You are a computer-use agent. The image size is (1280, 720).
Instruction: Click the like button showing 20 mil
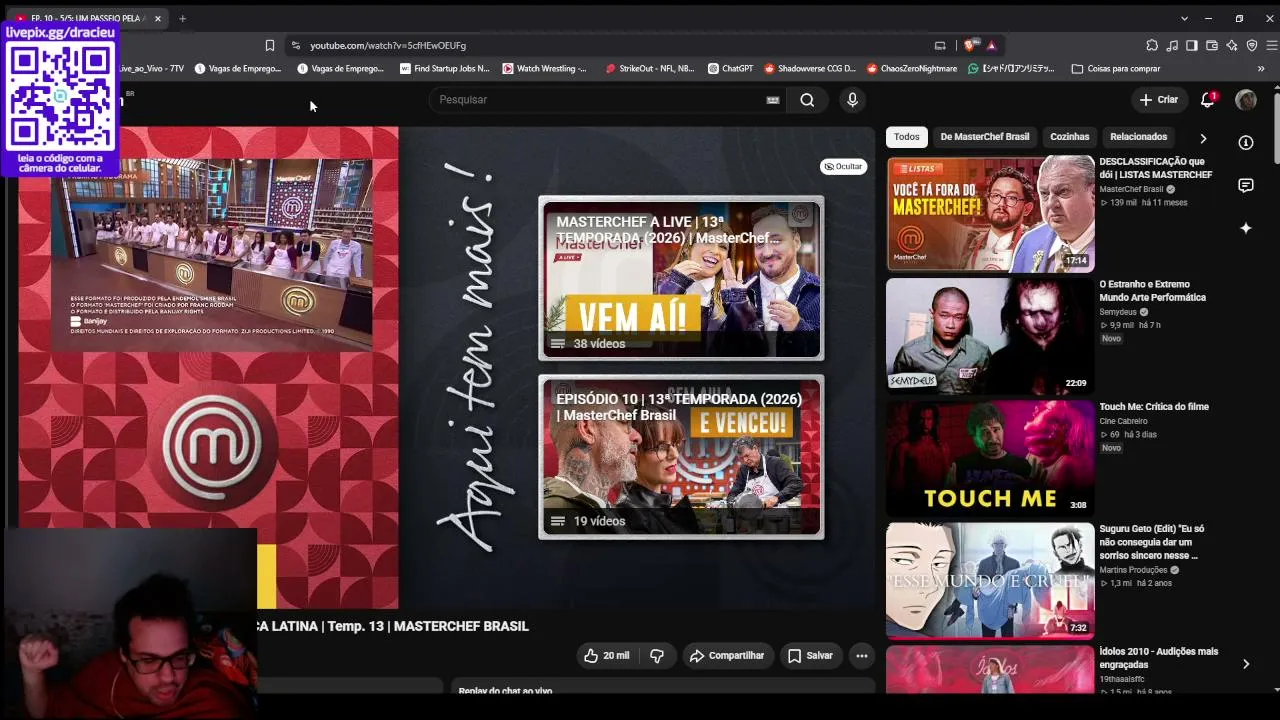pos(607,656)
